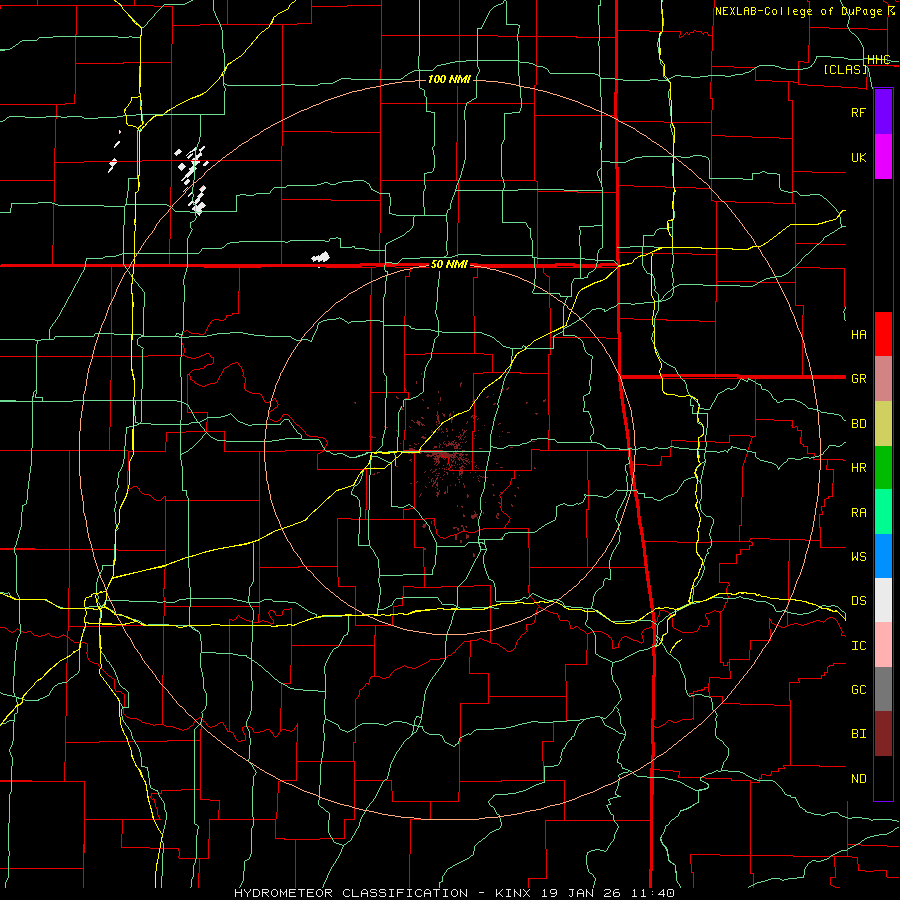Click the blue WS legend swatch
The height and width of the screenshot is (900, 900).
click(x=883, y=556)
